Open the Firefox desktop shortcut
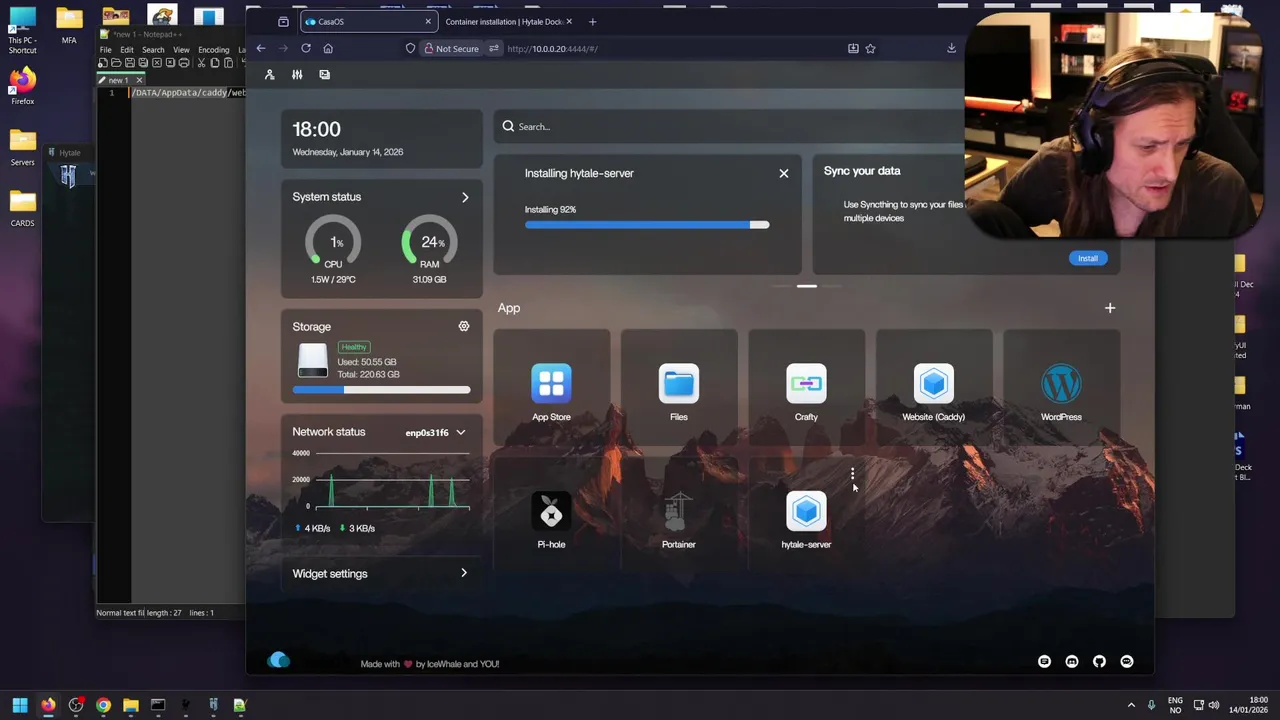The image size is (1280, 720). pyautogui.click(x=22, y=86)
